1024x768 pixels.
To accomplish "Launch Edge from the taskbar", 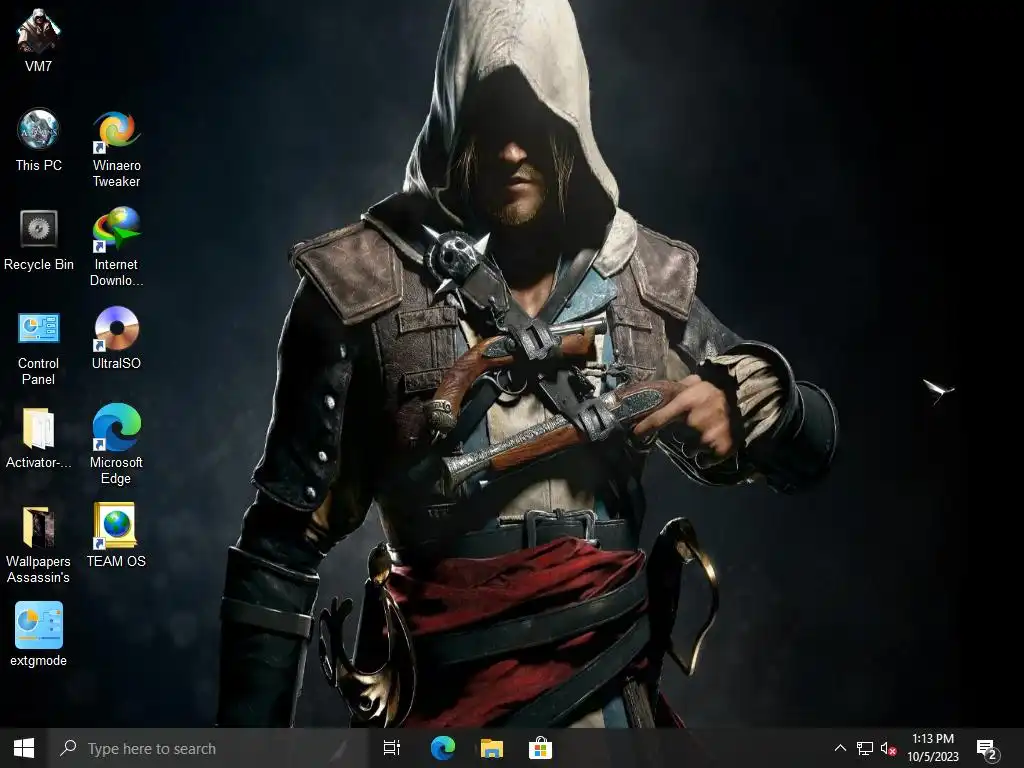I will coord(443,748).
